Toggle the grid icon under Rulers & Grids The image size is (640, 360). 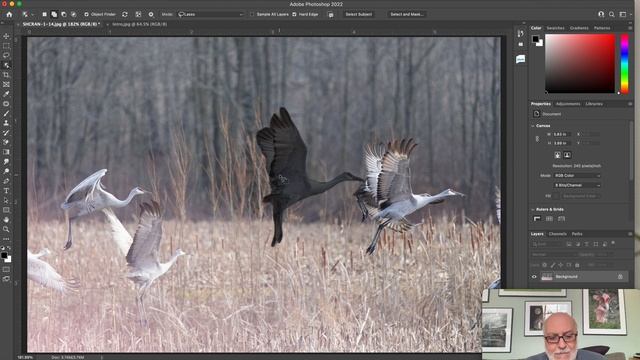click(549, 219)
